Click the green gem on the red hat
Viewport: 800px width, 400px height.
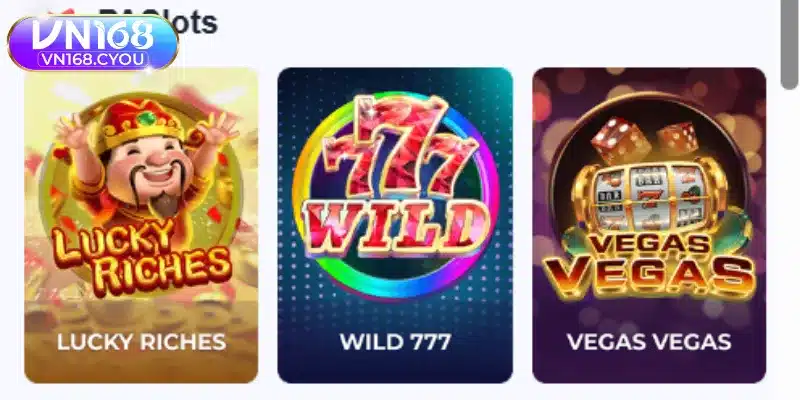[146, 118]
